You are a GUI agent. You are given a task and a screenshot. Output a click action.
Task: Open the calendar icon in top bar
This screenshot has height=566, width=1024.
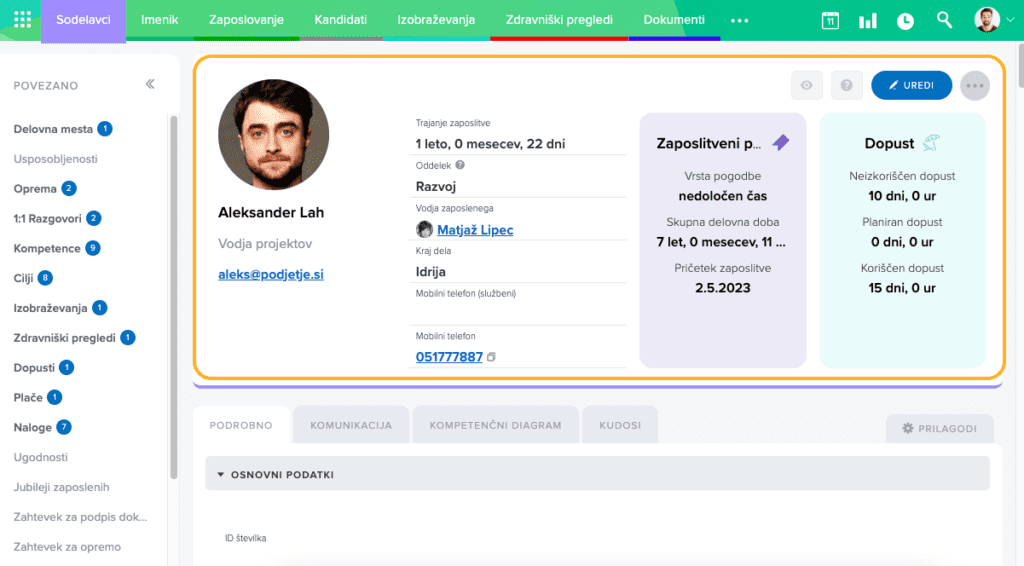[x=830, y=21]
